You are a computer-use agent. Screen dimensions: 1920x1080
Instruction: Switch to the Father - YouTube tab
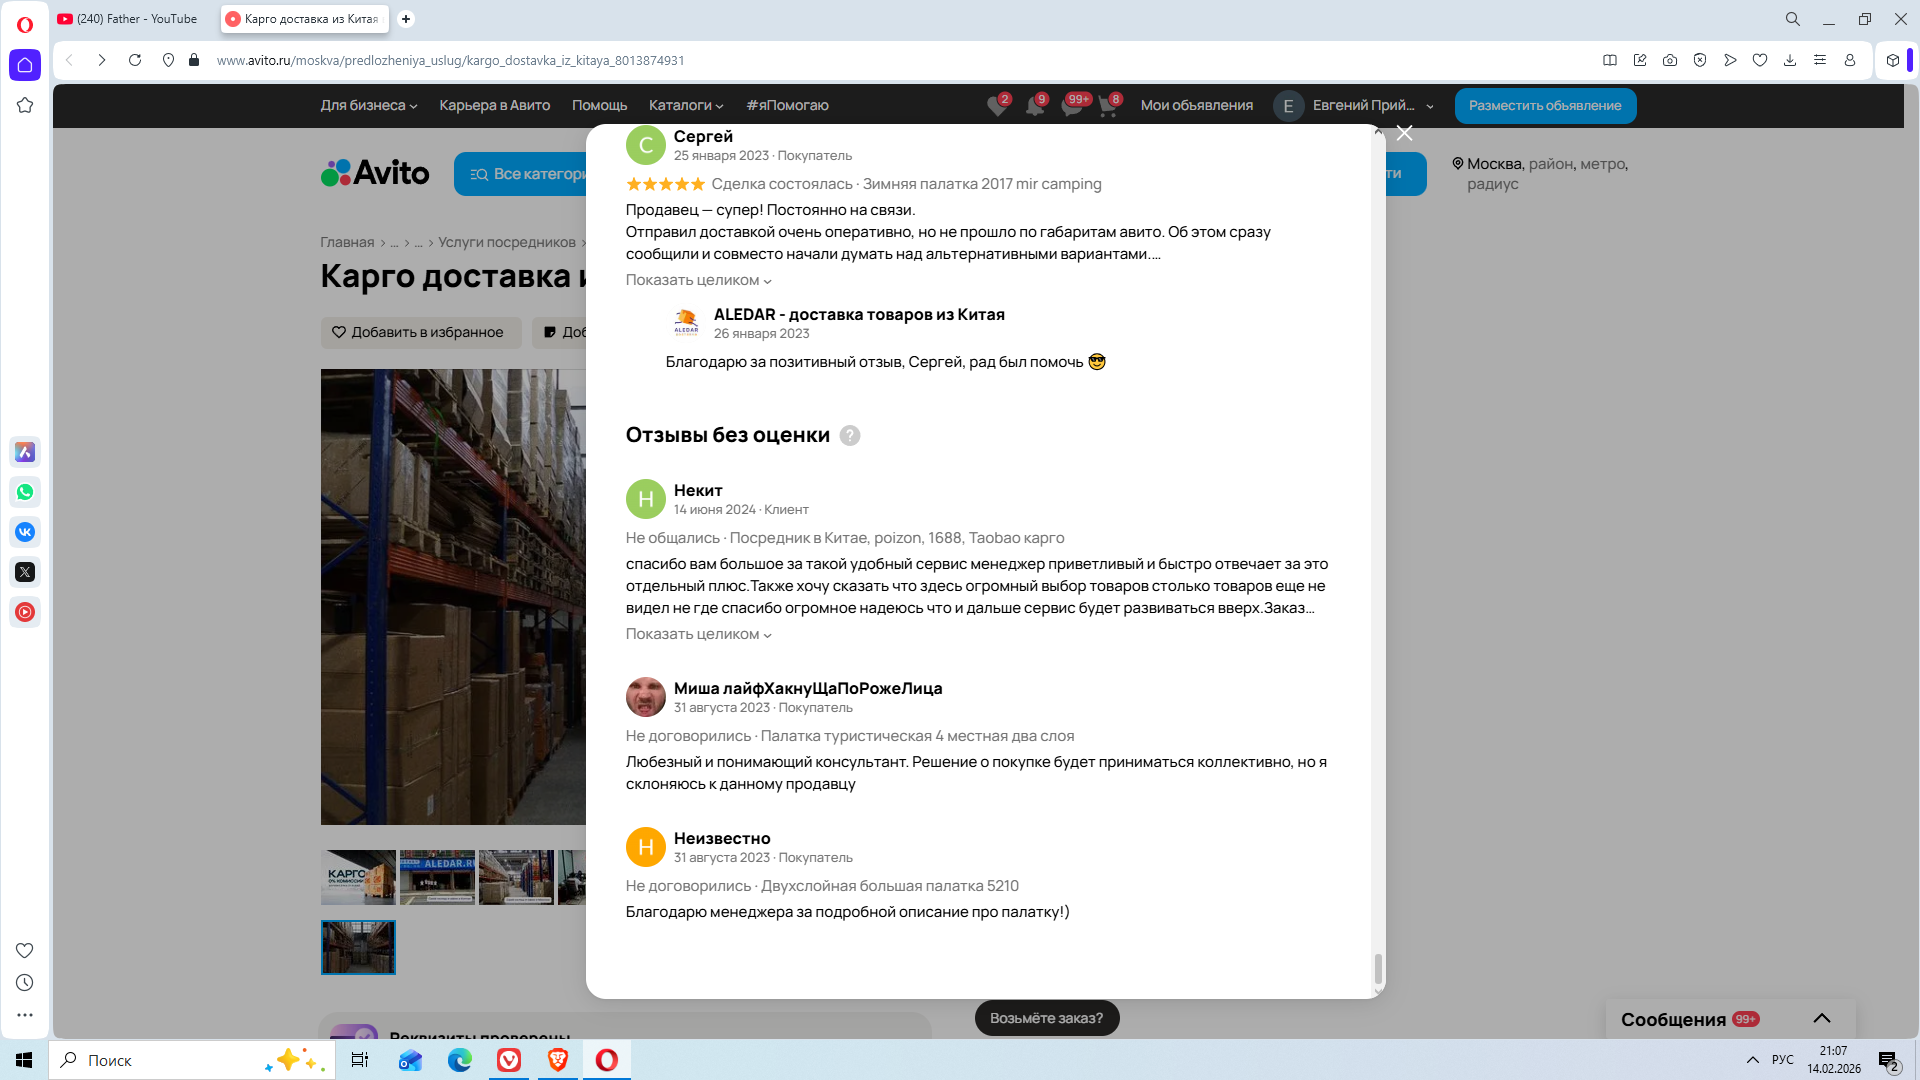(x=137, y=19)
